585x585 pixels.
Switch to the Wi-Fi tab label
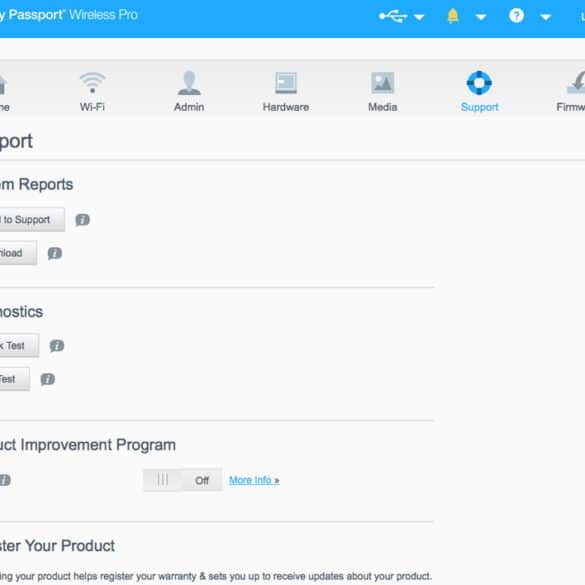coord(92,107)
